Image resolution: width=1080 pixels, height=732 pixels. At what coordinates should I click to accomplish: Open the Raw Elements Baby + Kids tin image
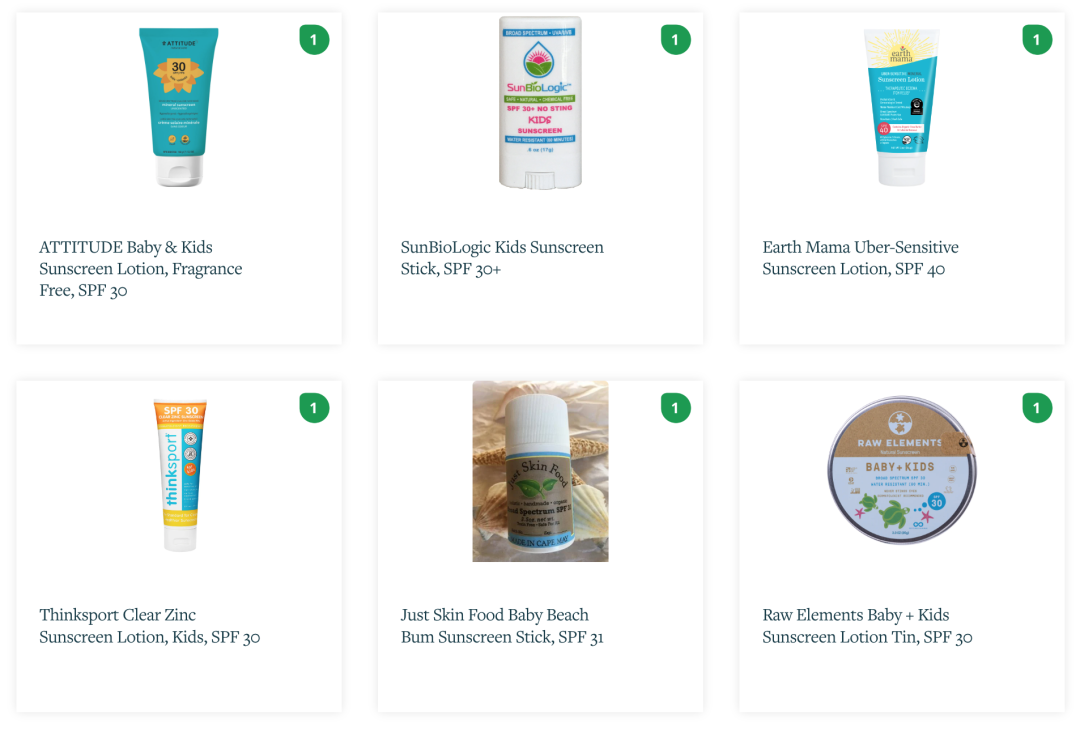[x=902, y=470]
